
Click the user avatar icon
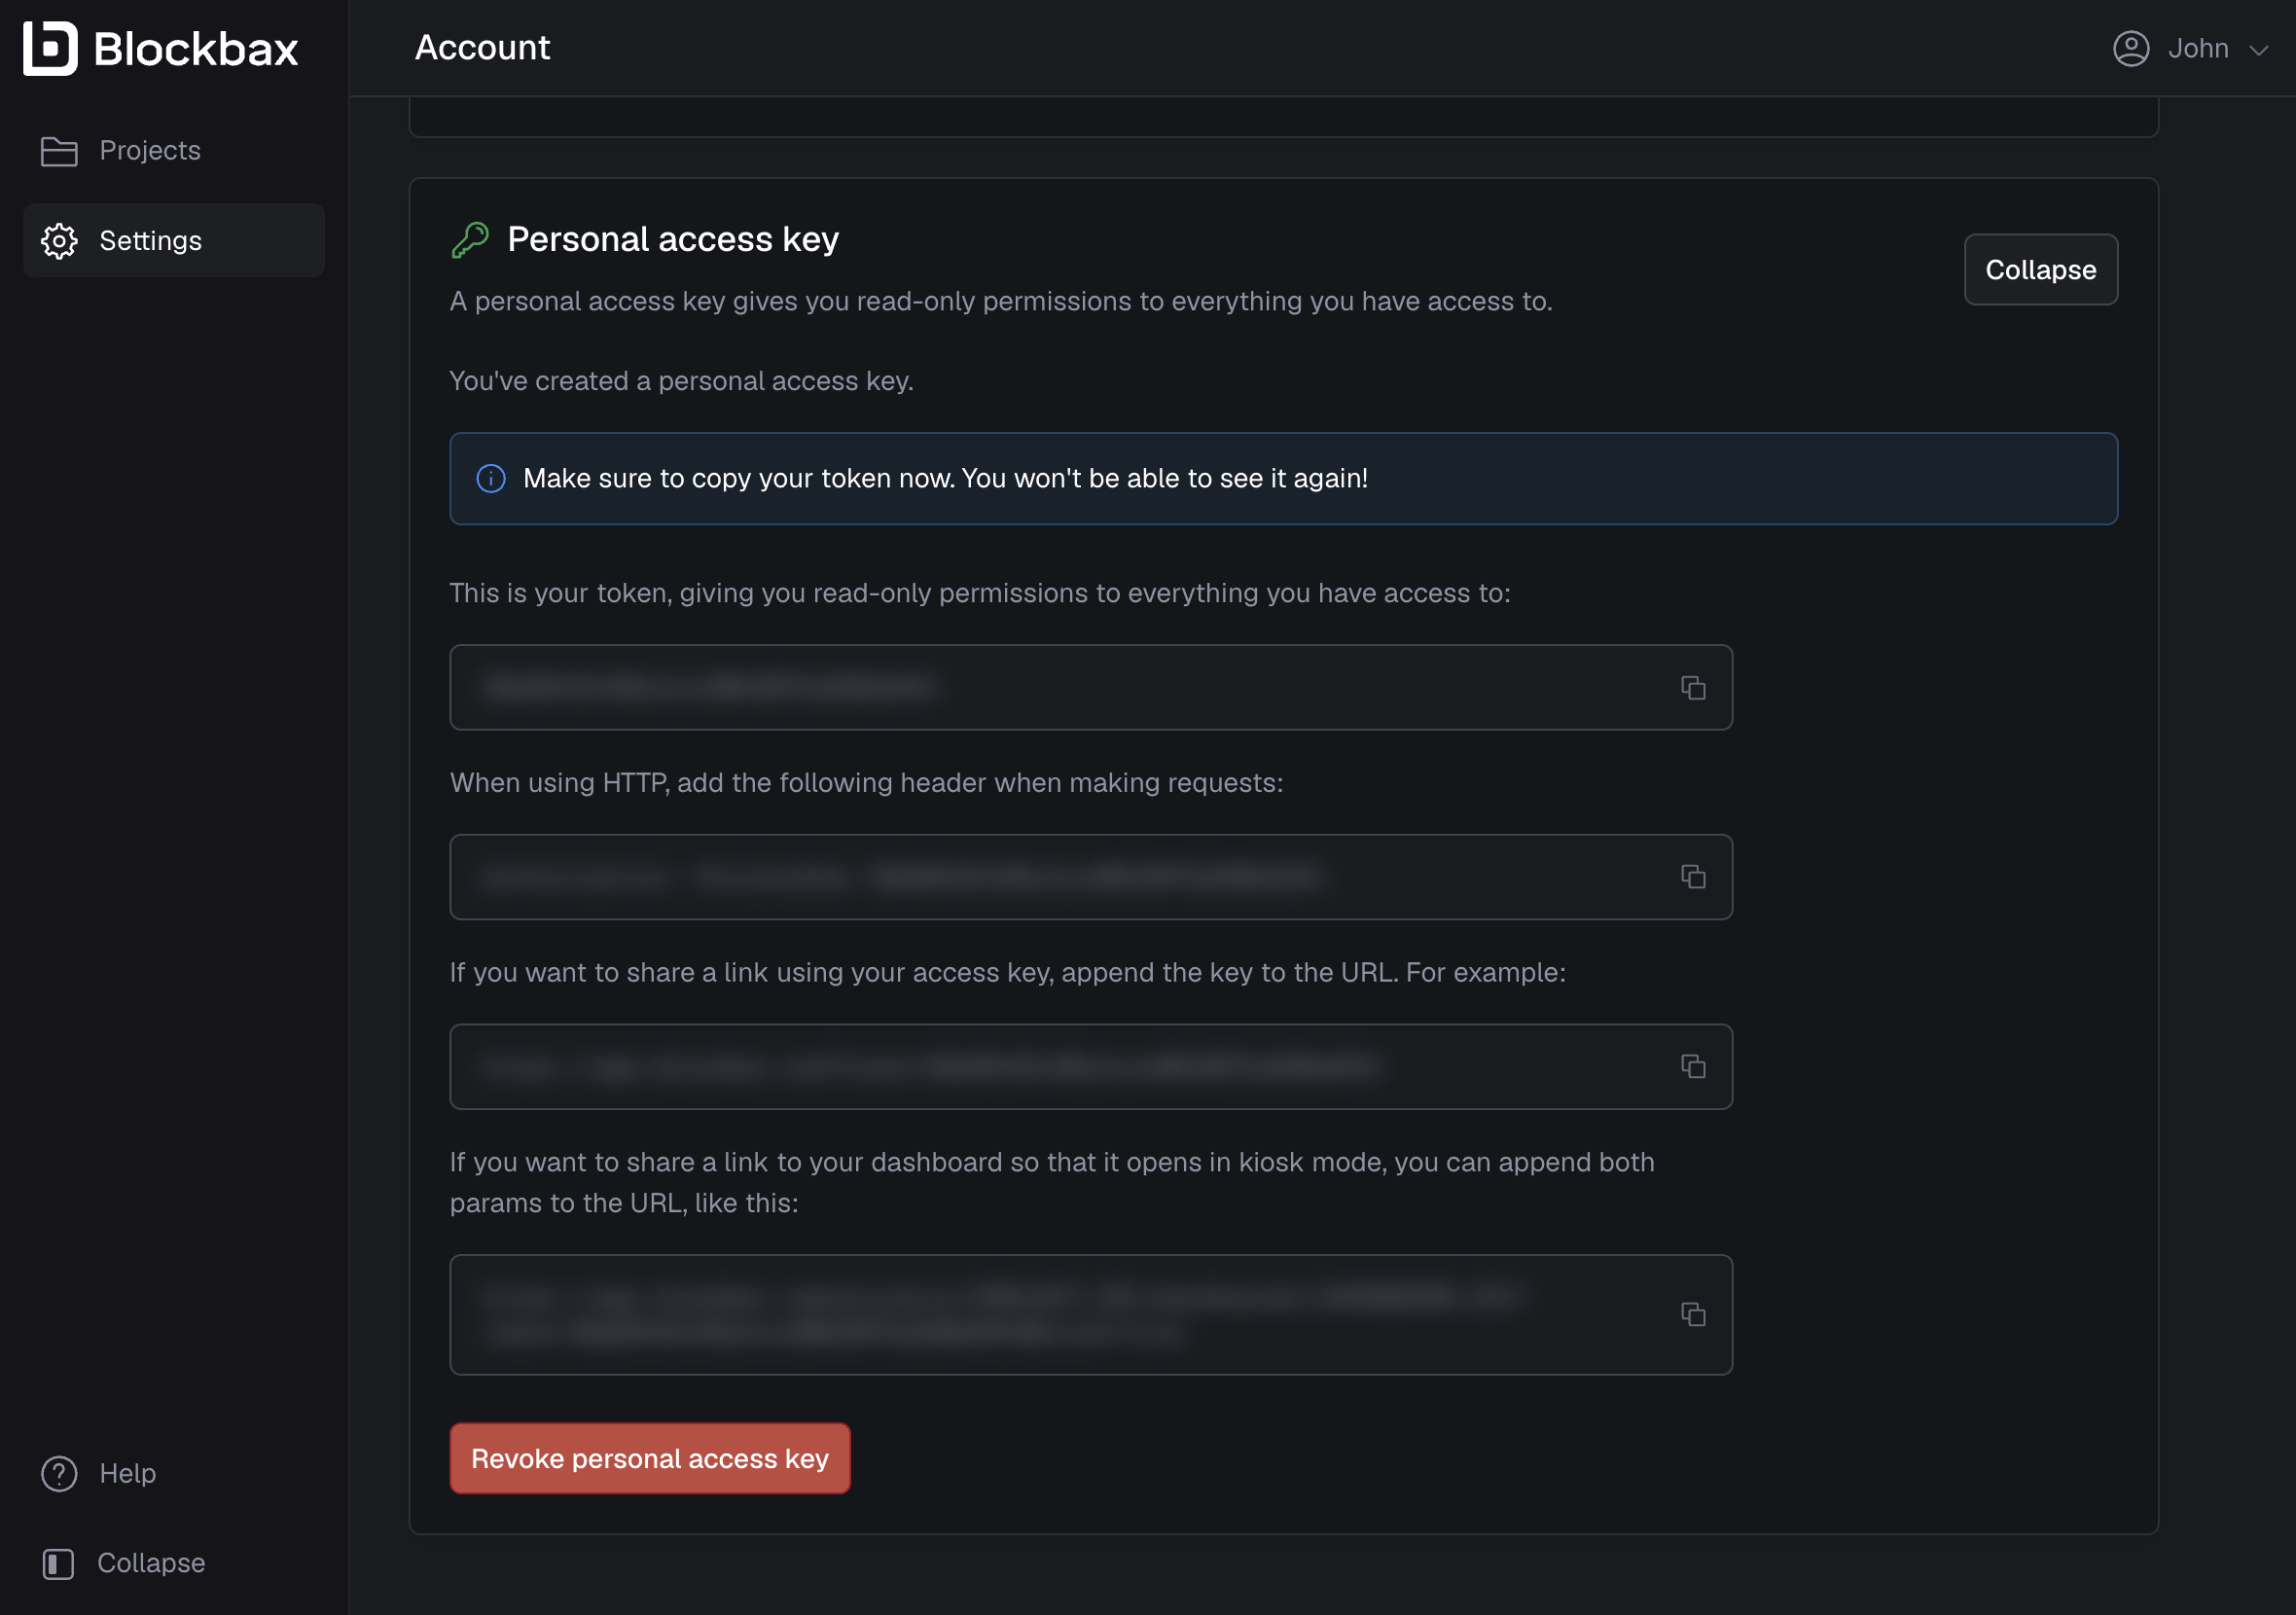point(2131,48)
